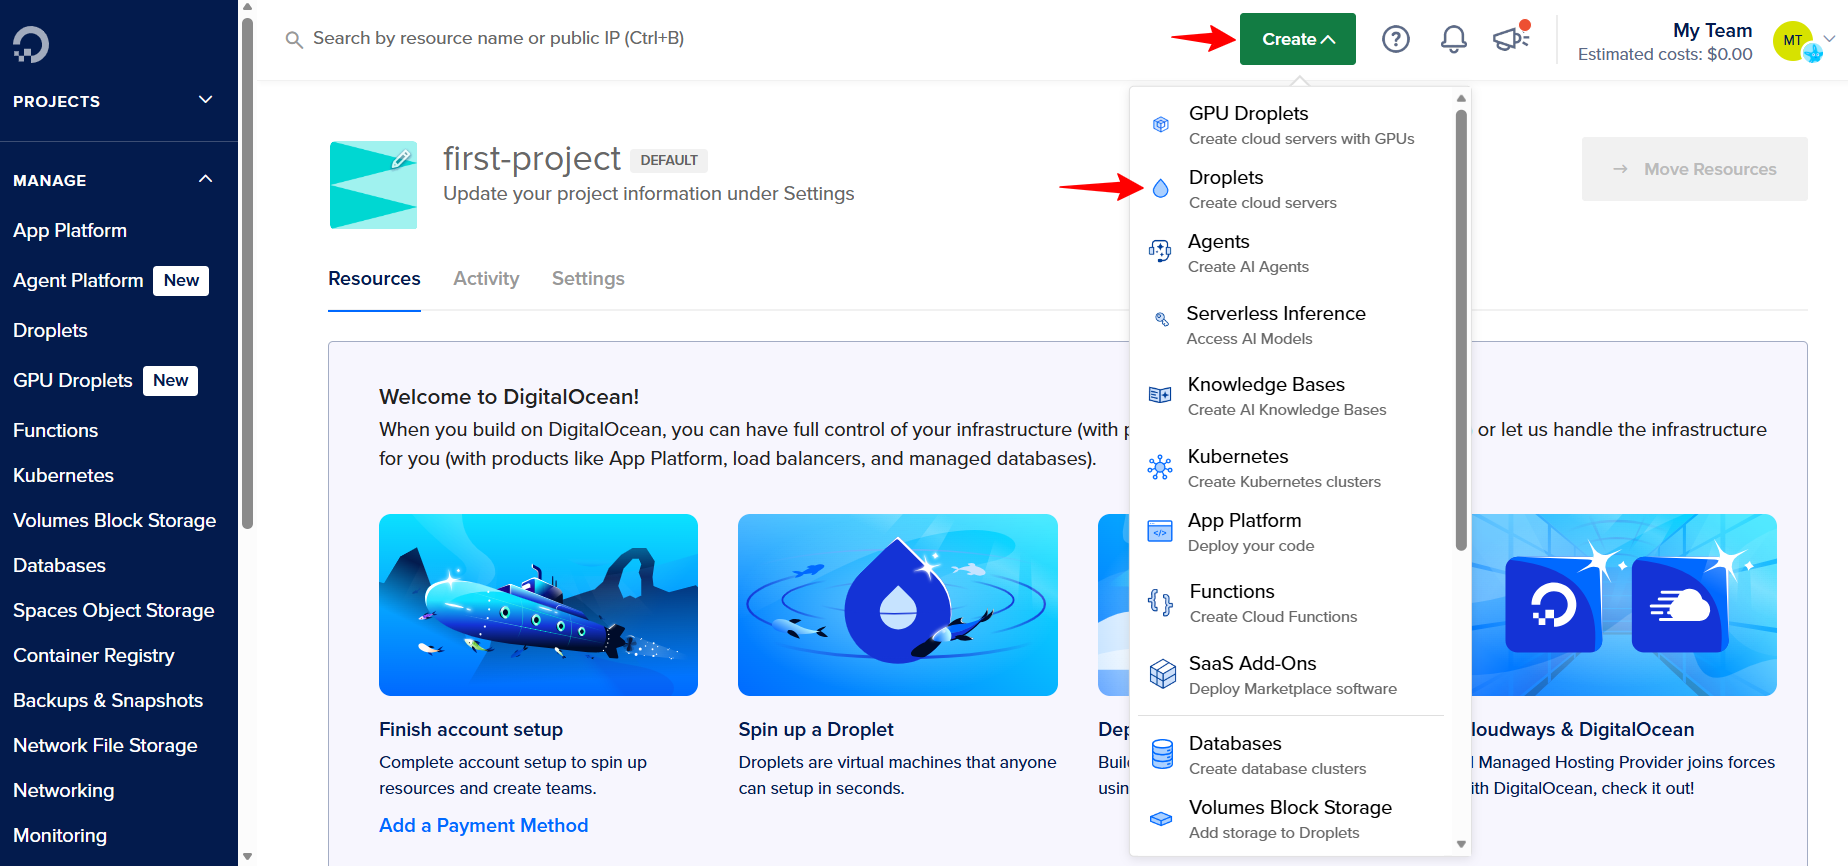This screenshot has width=1848, height=866.
Task: Click the App Platform window icon
Action: coord(1160,531)
